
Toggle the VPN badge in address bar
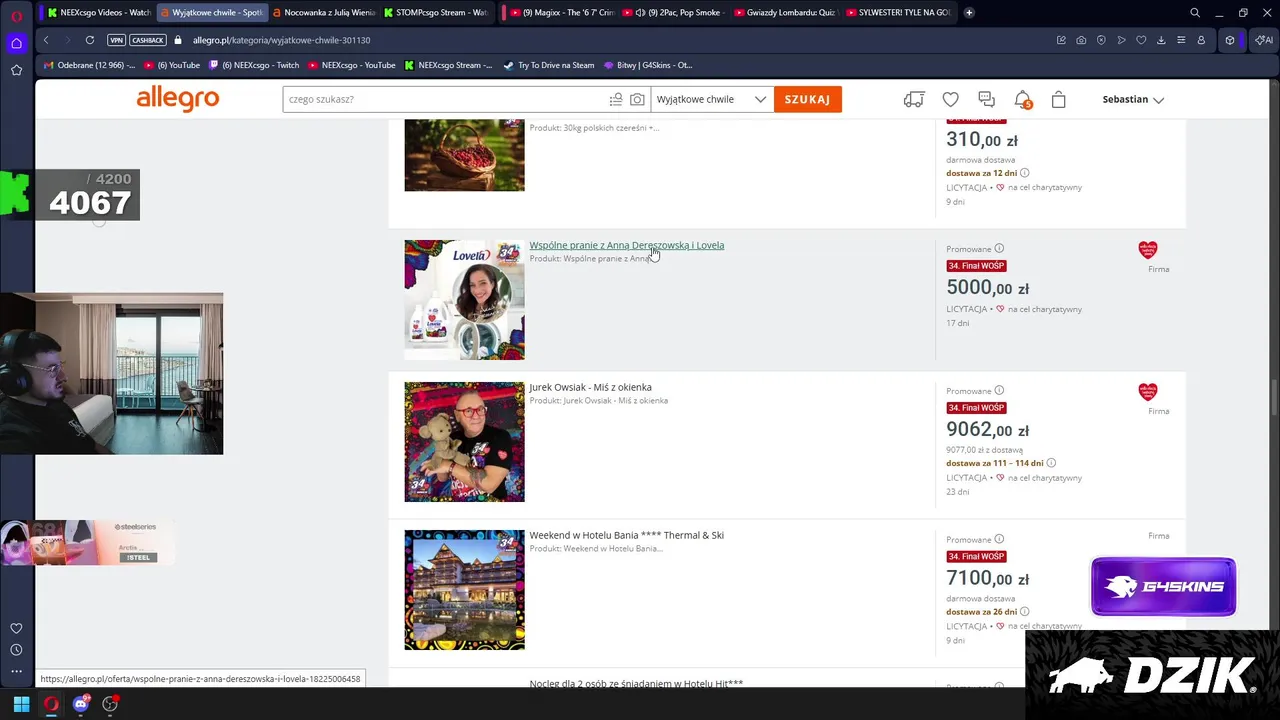coord(116,40)
